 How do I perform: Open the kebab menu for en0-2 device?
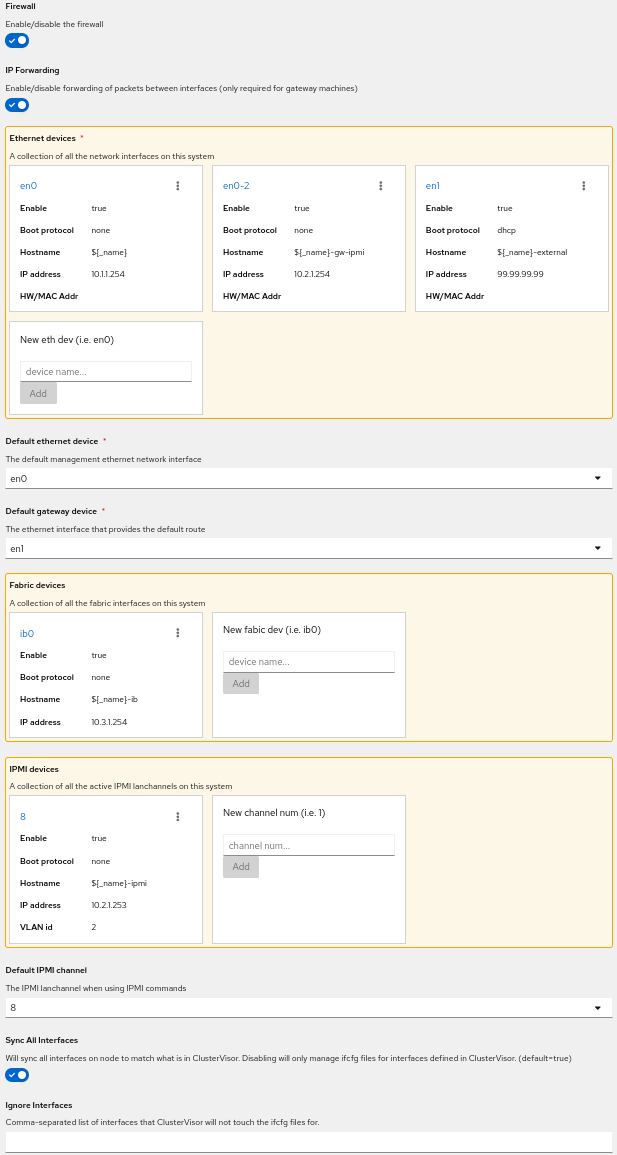(x=381, y=186)
